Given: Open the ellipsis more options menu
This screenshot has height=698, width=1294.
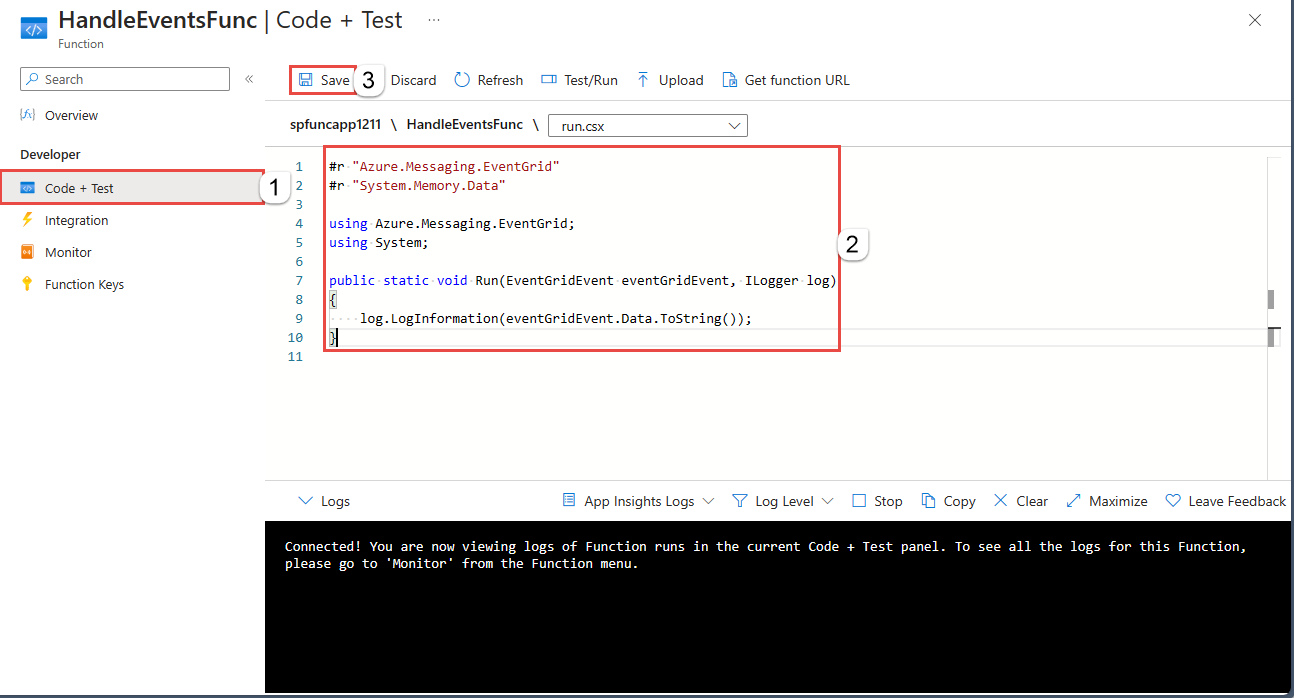Looking at the screenshot, I should click(x=433, y=19).
